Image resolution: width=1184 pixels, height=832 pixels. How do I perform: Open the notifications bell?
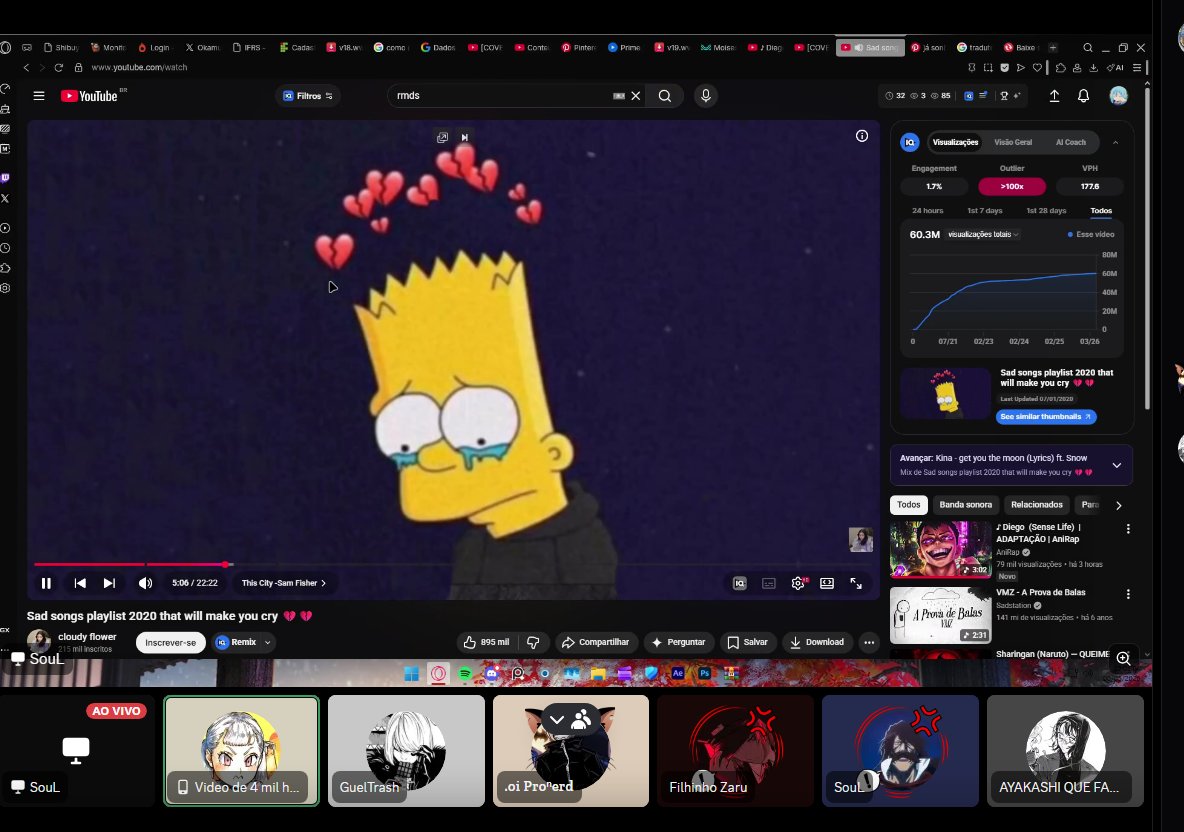tap(1083, 96)
